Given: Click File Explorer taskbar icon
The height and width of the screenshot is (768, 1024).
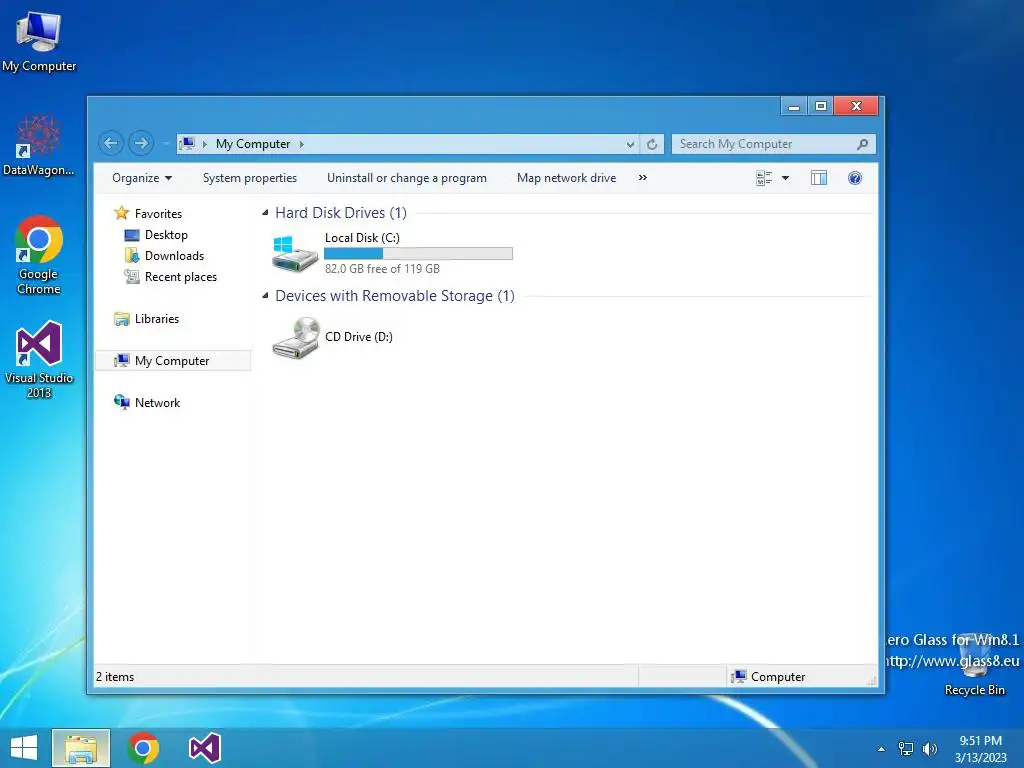Looking at the screenshot, I should pos(81,748).
